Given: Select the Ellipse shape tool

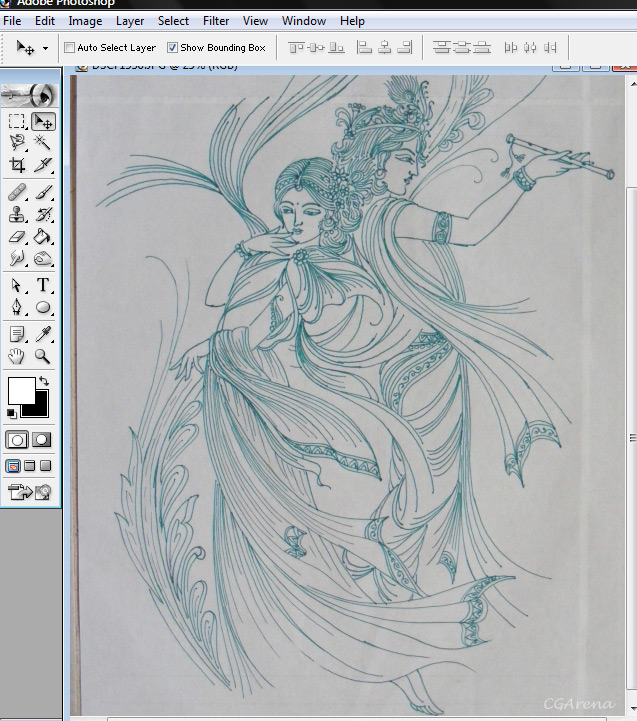Looking at the screenshot, I should tap(43, 307).
